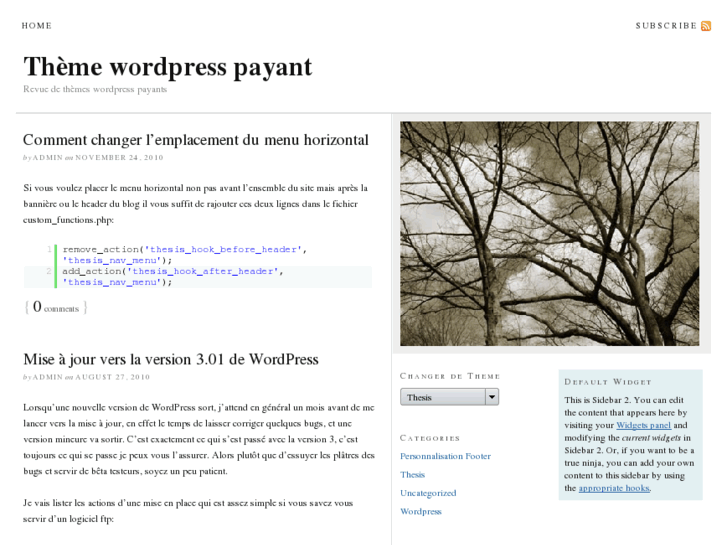The width and height of the screenshot is (727, 545).
Task: Open the Personnalisation Footer category
Action: [x=445, y=456]
